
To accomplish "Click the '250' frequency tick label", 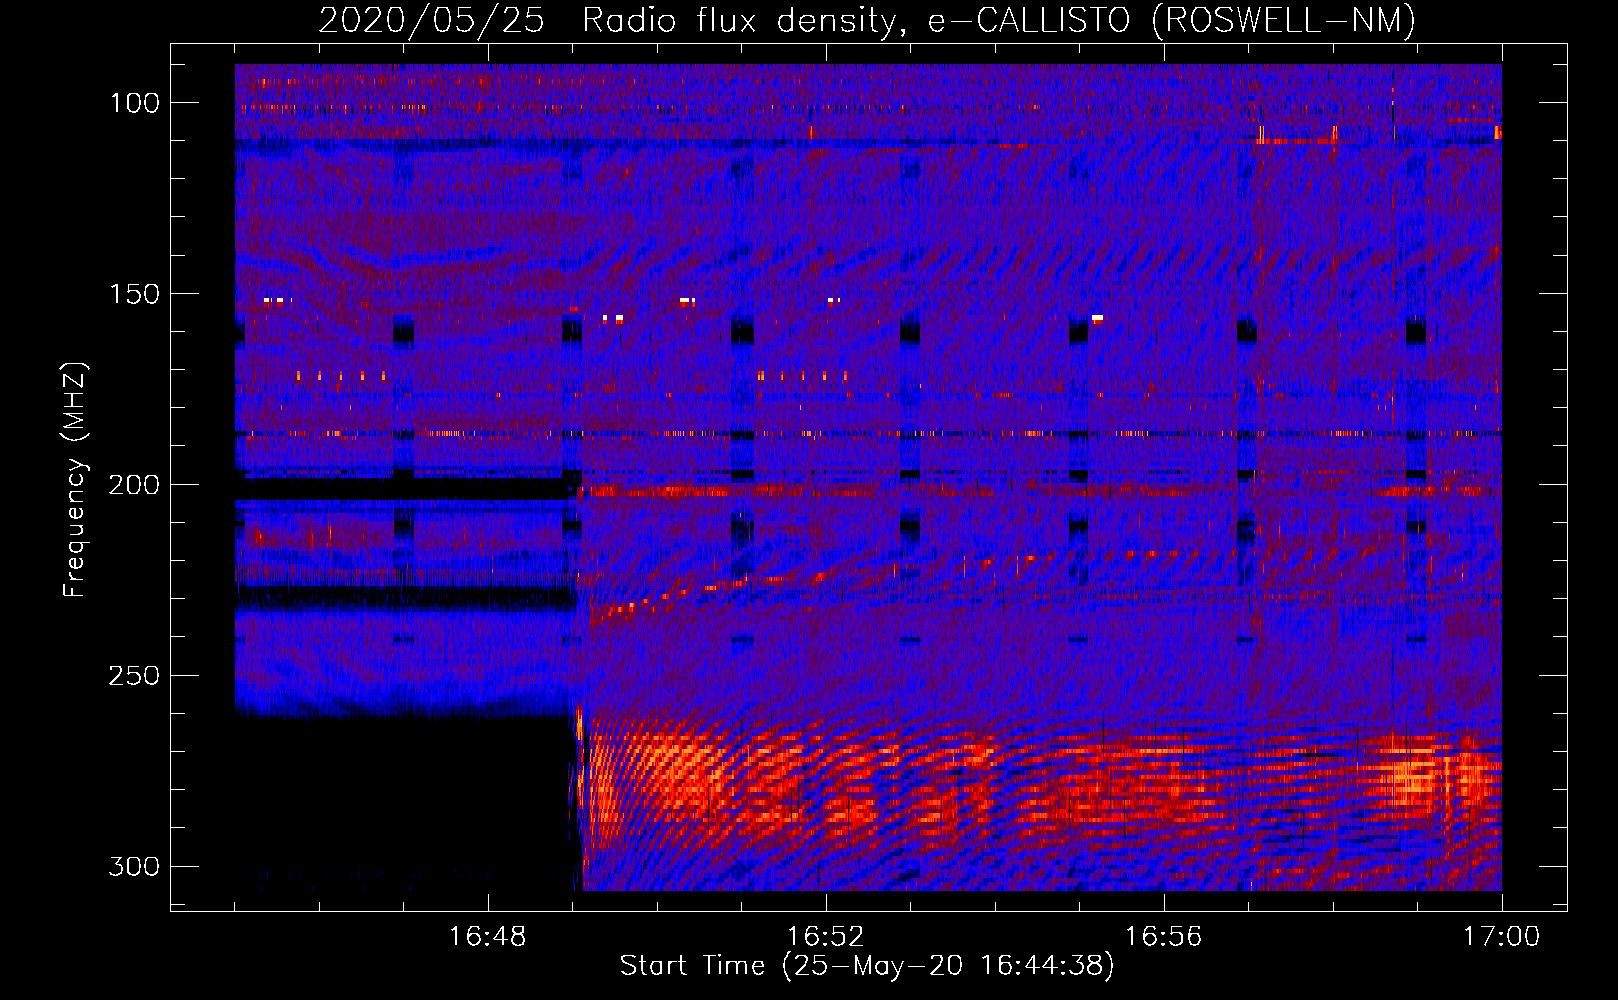I will (x=134, y=676).
